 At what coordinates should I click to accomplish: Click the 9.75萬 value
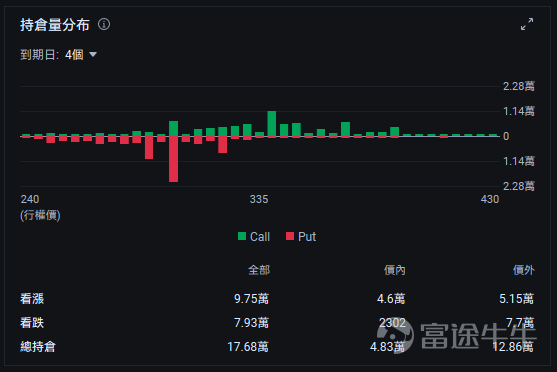[x=252, y=298]
